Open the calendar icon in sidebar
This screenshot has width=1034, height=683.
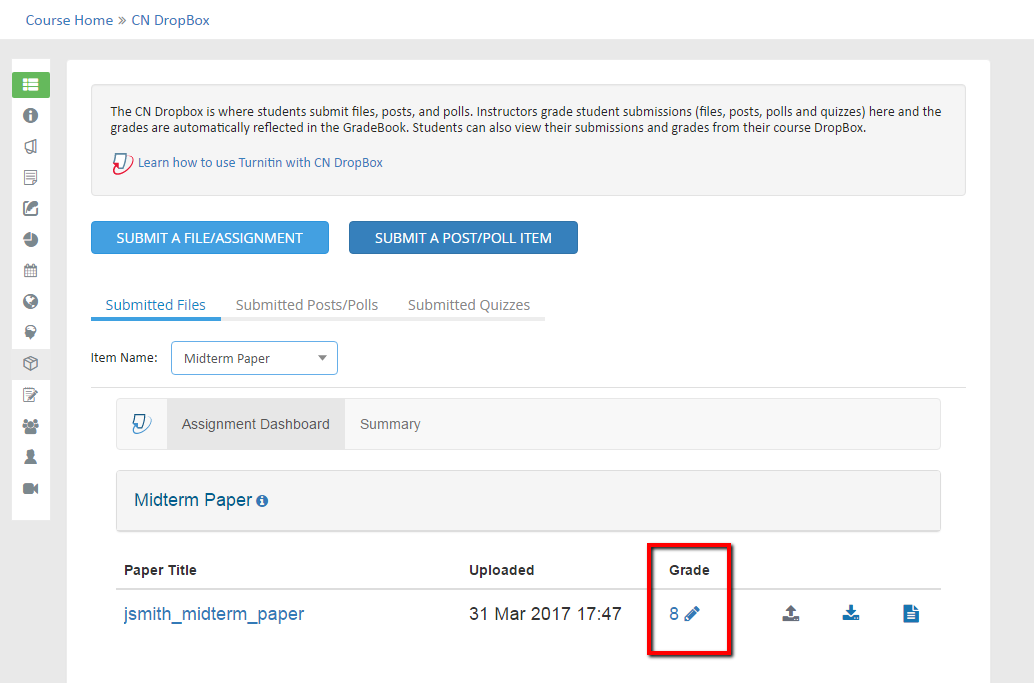30,270
